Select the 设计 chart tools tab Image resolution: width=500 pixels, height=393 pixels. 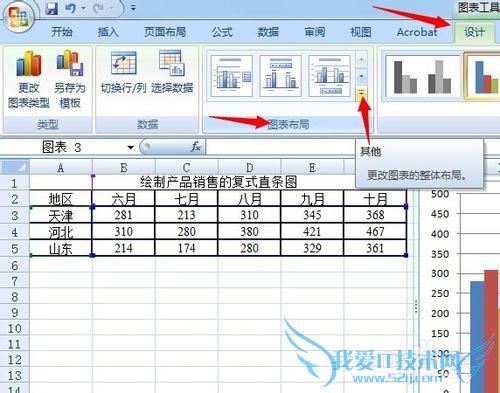(474, 32)
